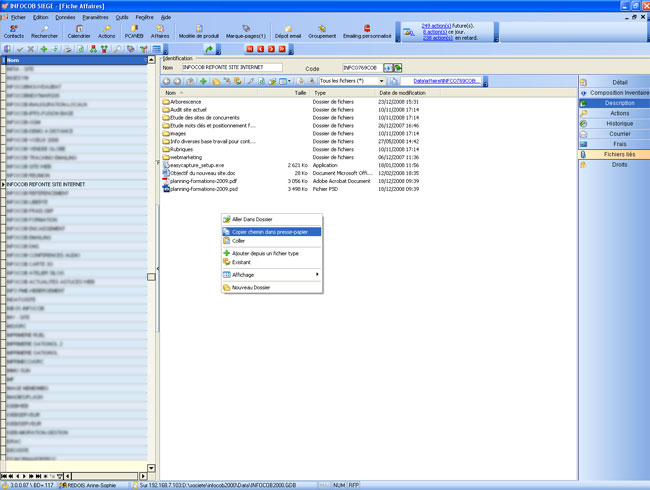Open Dépot email
The height and width of the screenshot is (490, 650).
[288, 32]
